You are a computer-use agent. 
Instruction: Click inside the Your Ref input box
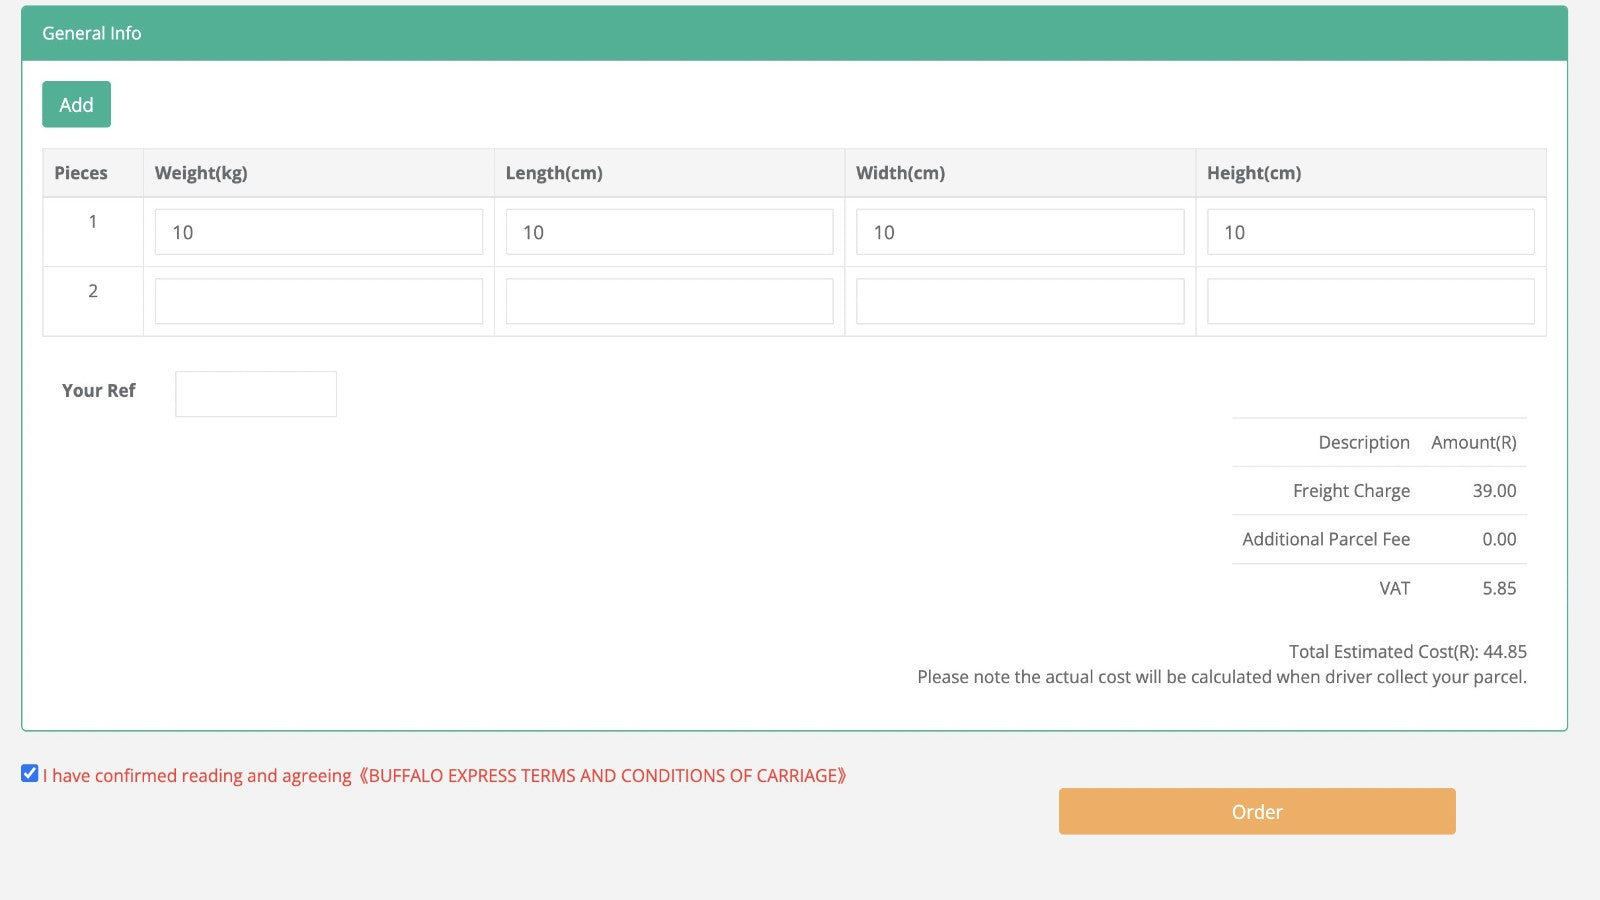255,393
